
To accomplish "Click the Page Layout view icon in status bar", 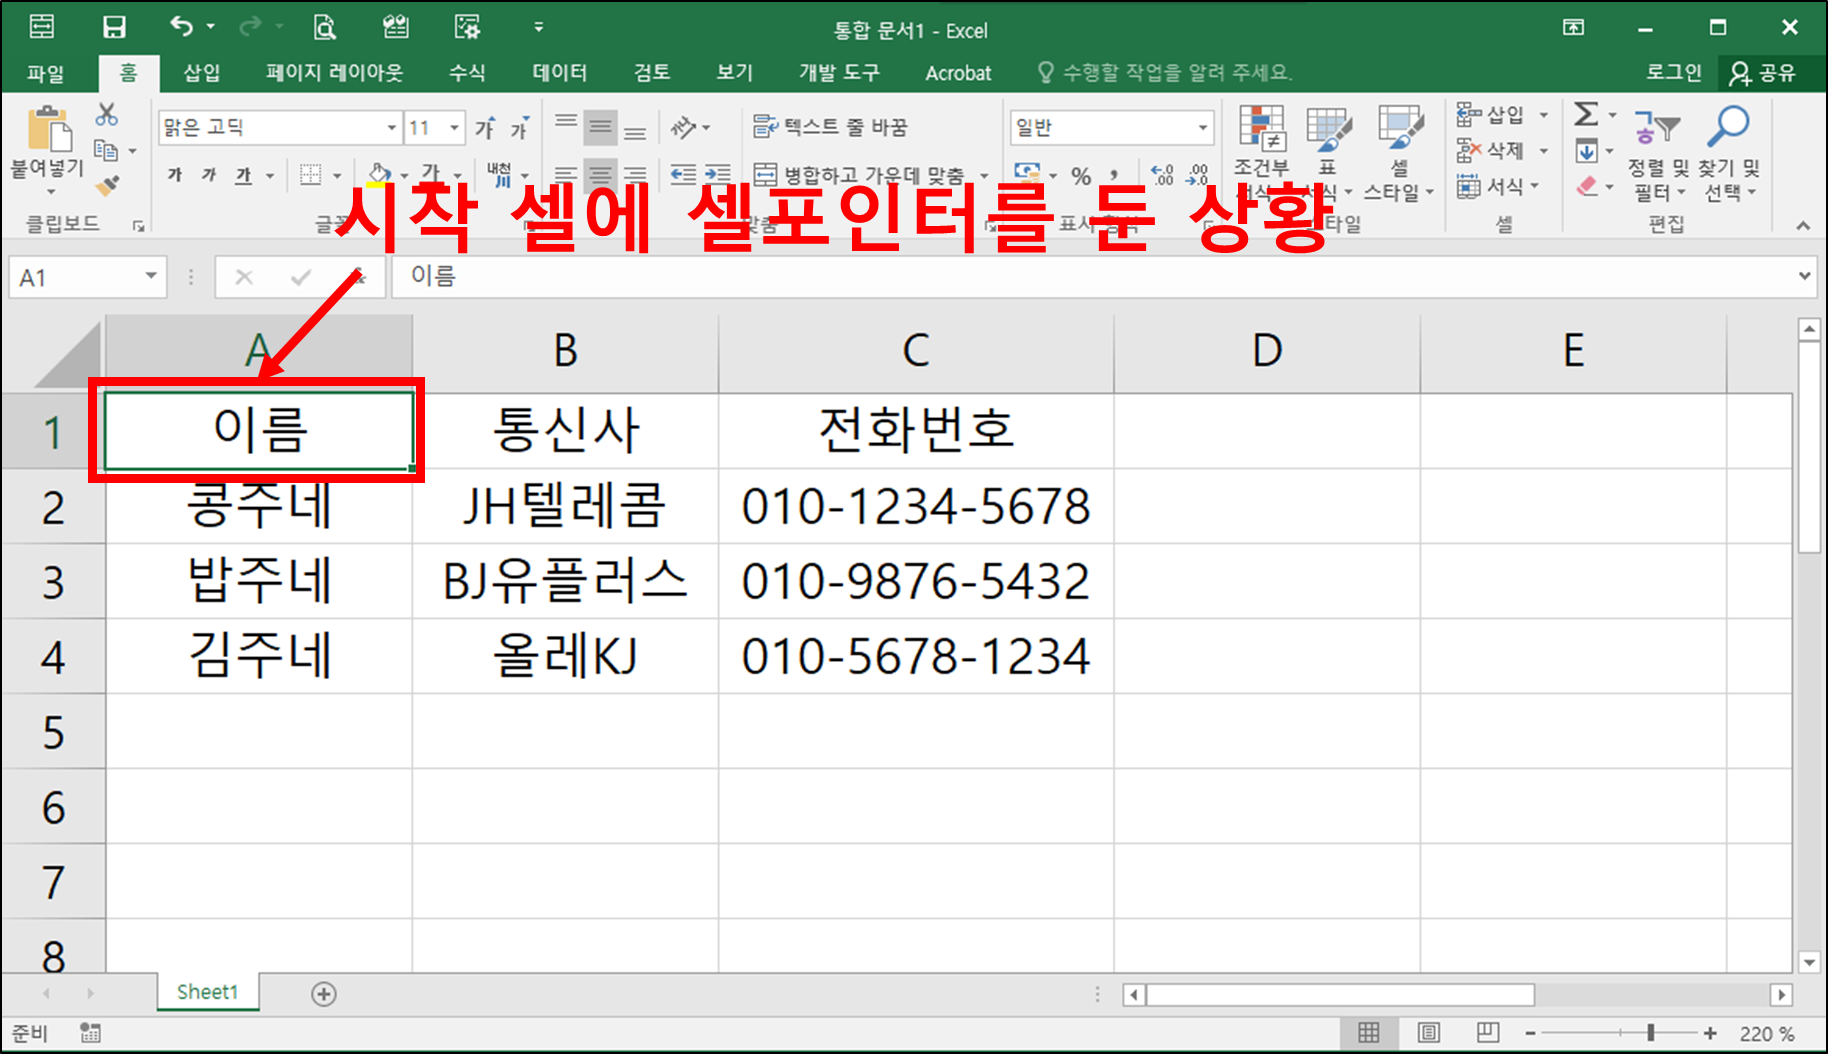I will click(1429, 1033).
